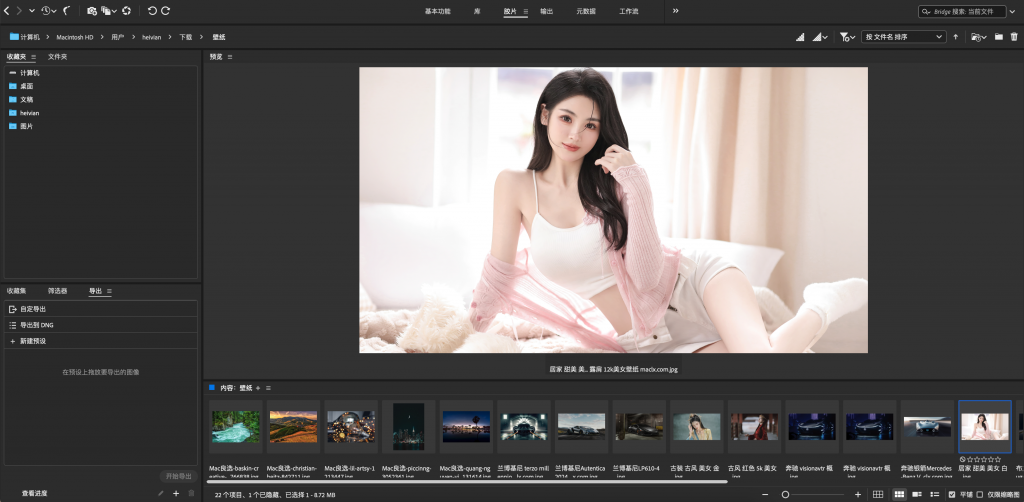Click 用户 in the path bar
1024x502 pixels.
click(x=118, y=37)
